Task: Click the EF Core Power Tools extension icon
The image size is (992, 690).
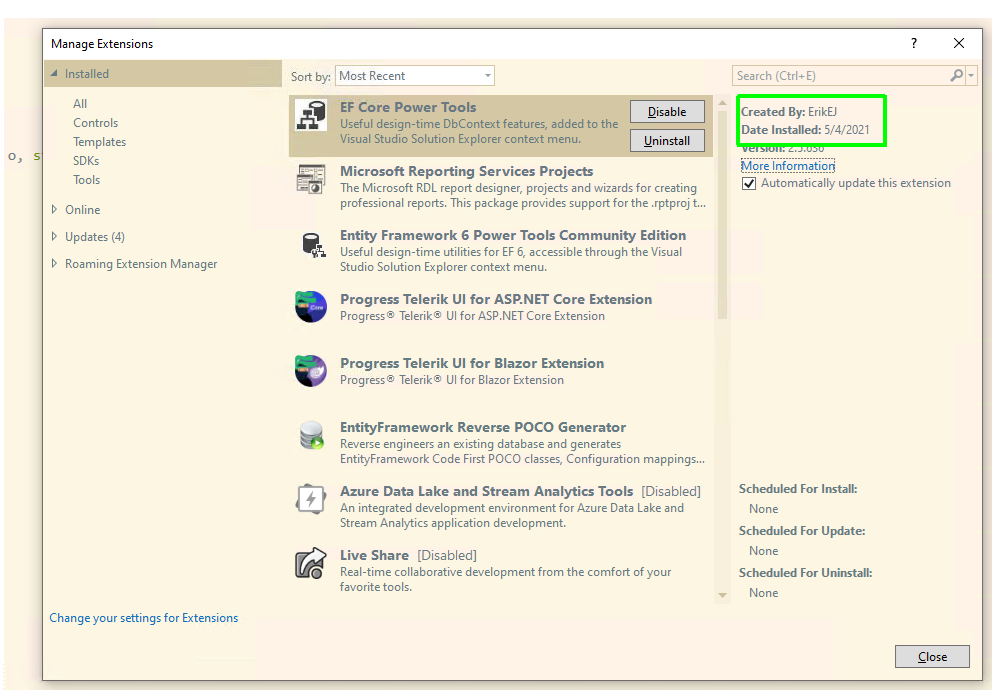Action: click(x=312, y=117)
